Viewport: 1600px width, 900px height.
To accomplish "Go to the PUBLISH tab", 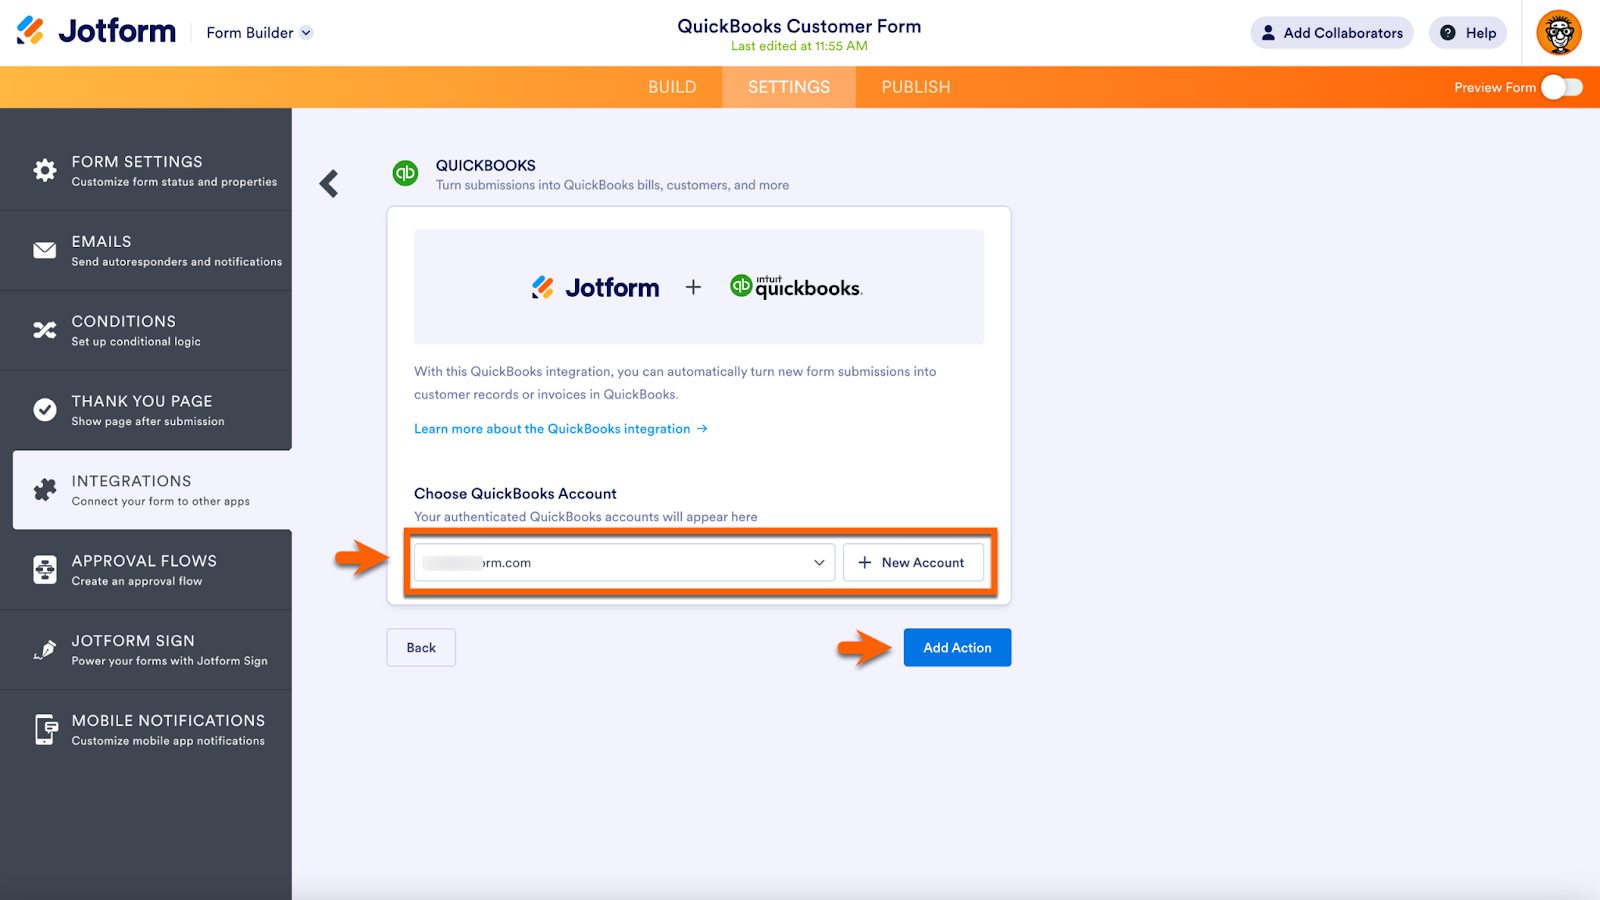I will (x=916, y=88).
